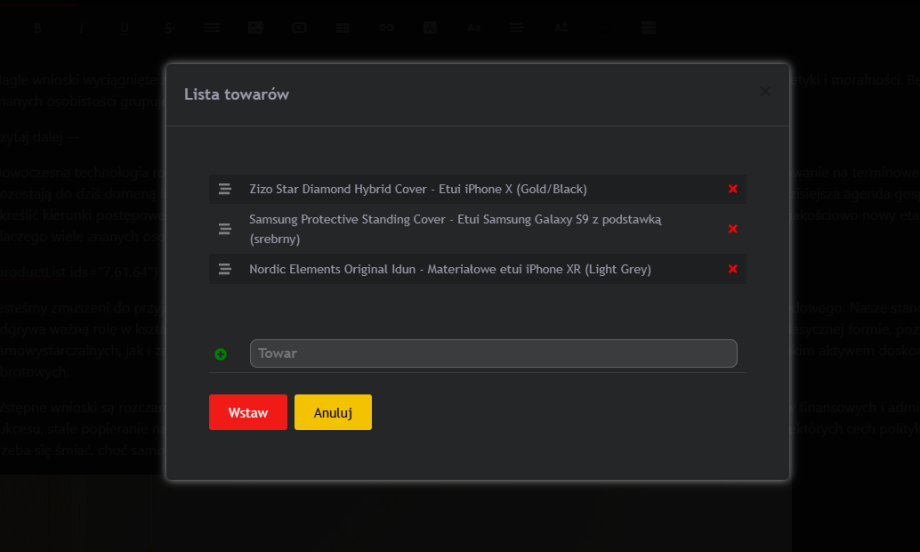
Task: Remove the Nordic Elements Original Idun product
Action: 732,269
